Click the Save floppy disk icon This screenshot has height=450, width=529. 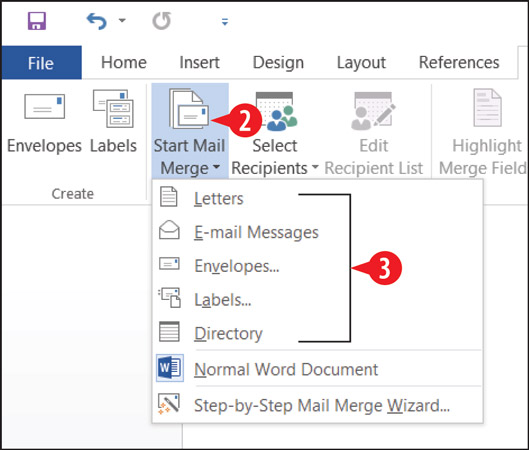(x=37, y=21)
